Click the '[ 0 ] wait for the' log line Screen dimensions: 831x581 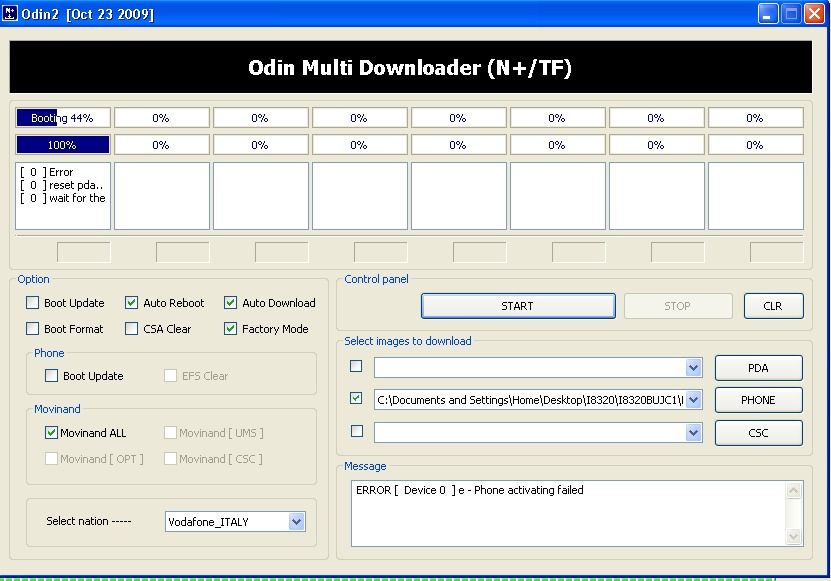coord(63,198)
